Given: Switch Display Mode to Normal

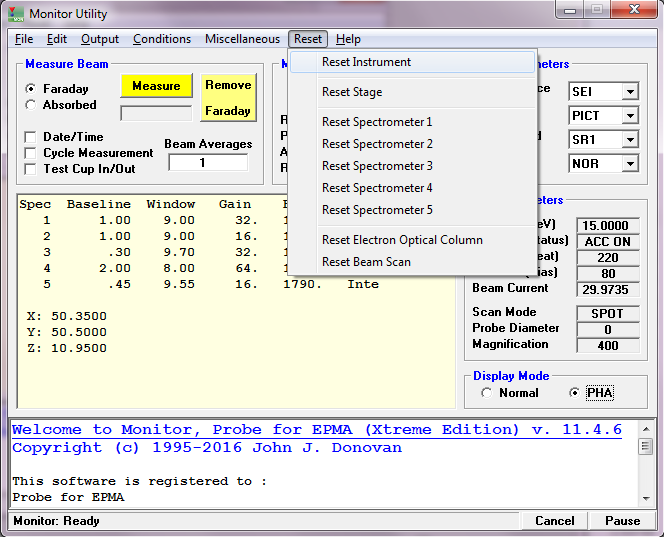Looking at the screenshot, I should click(x=487, y=393).
